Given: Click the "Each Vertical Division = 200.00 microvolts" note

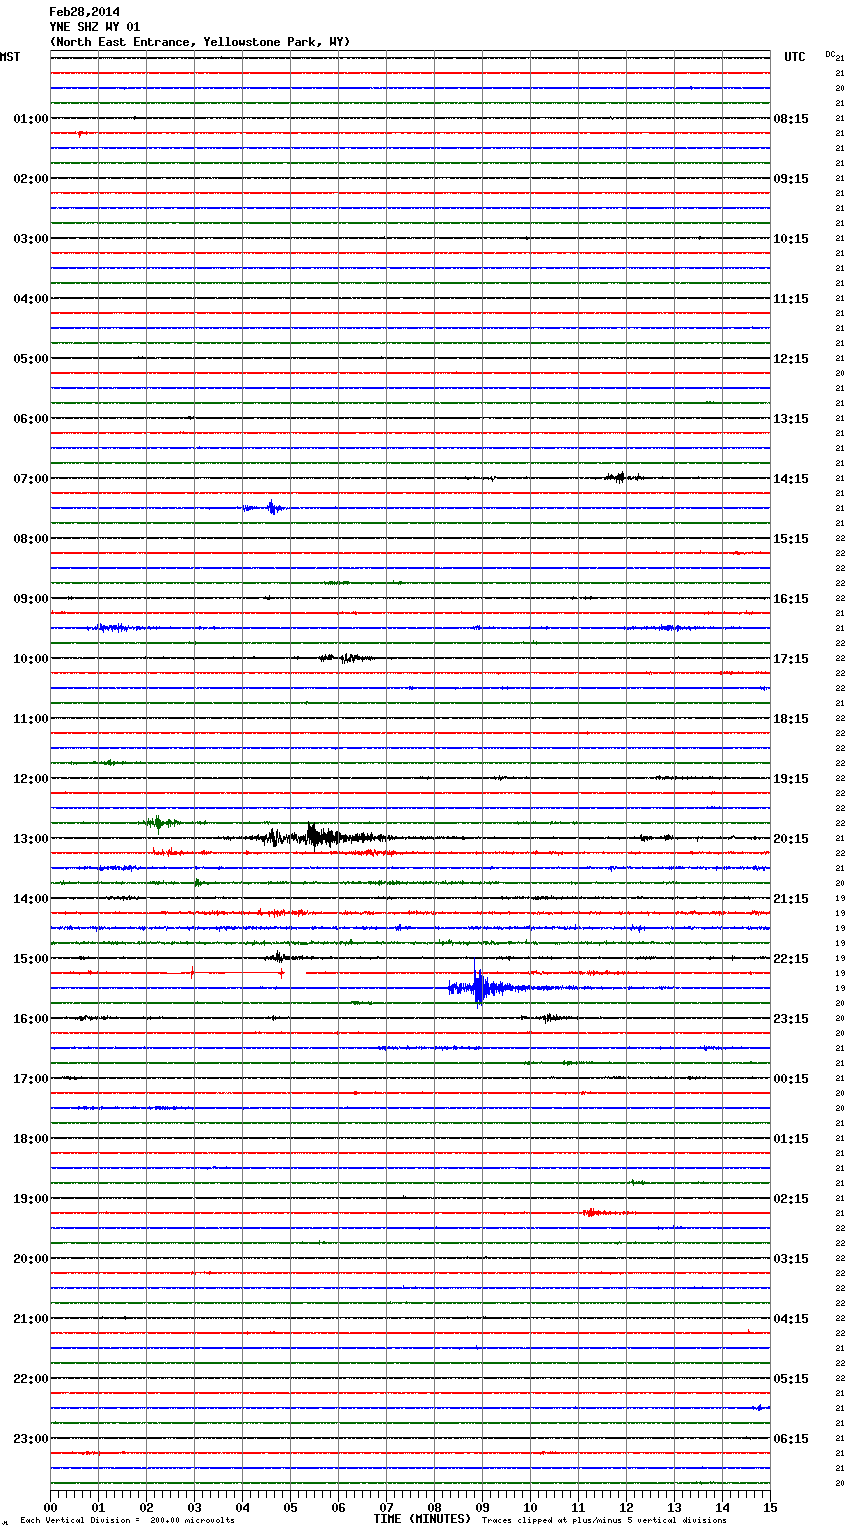Looking at the screenshot, I should click(x=127, y=1521).
